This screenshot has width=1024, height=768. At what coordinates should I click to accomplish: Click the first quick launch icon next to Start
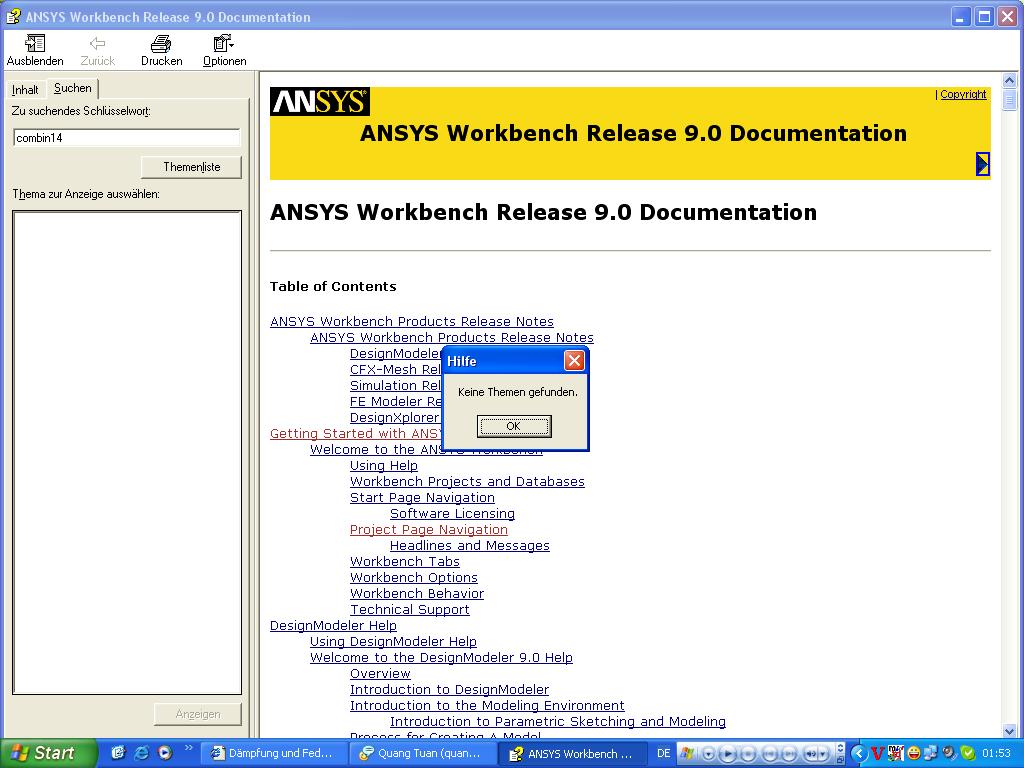click(118, 753)
